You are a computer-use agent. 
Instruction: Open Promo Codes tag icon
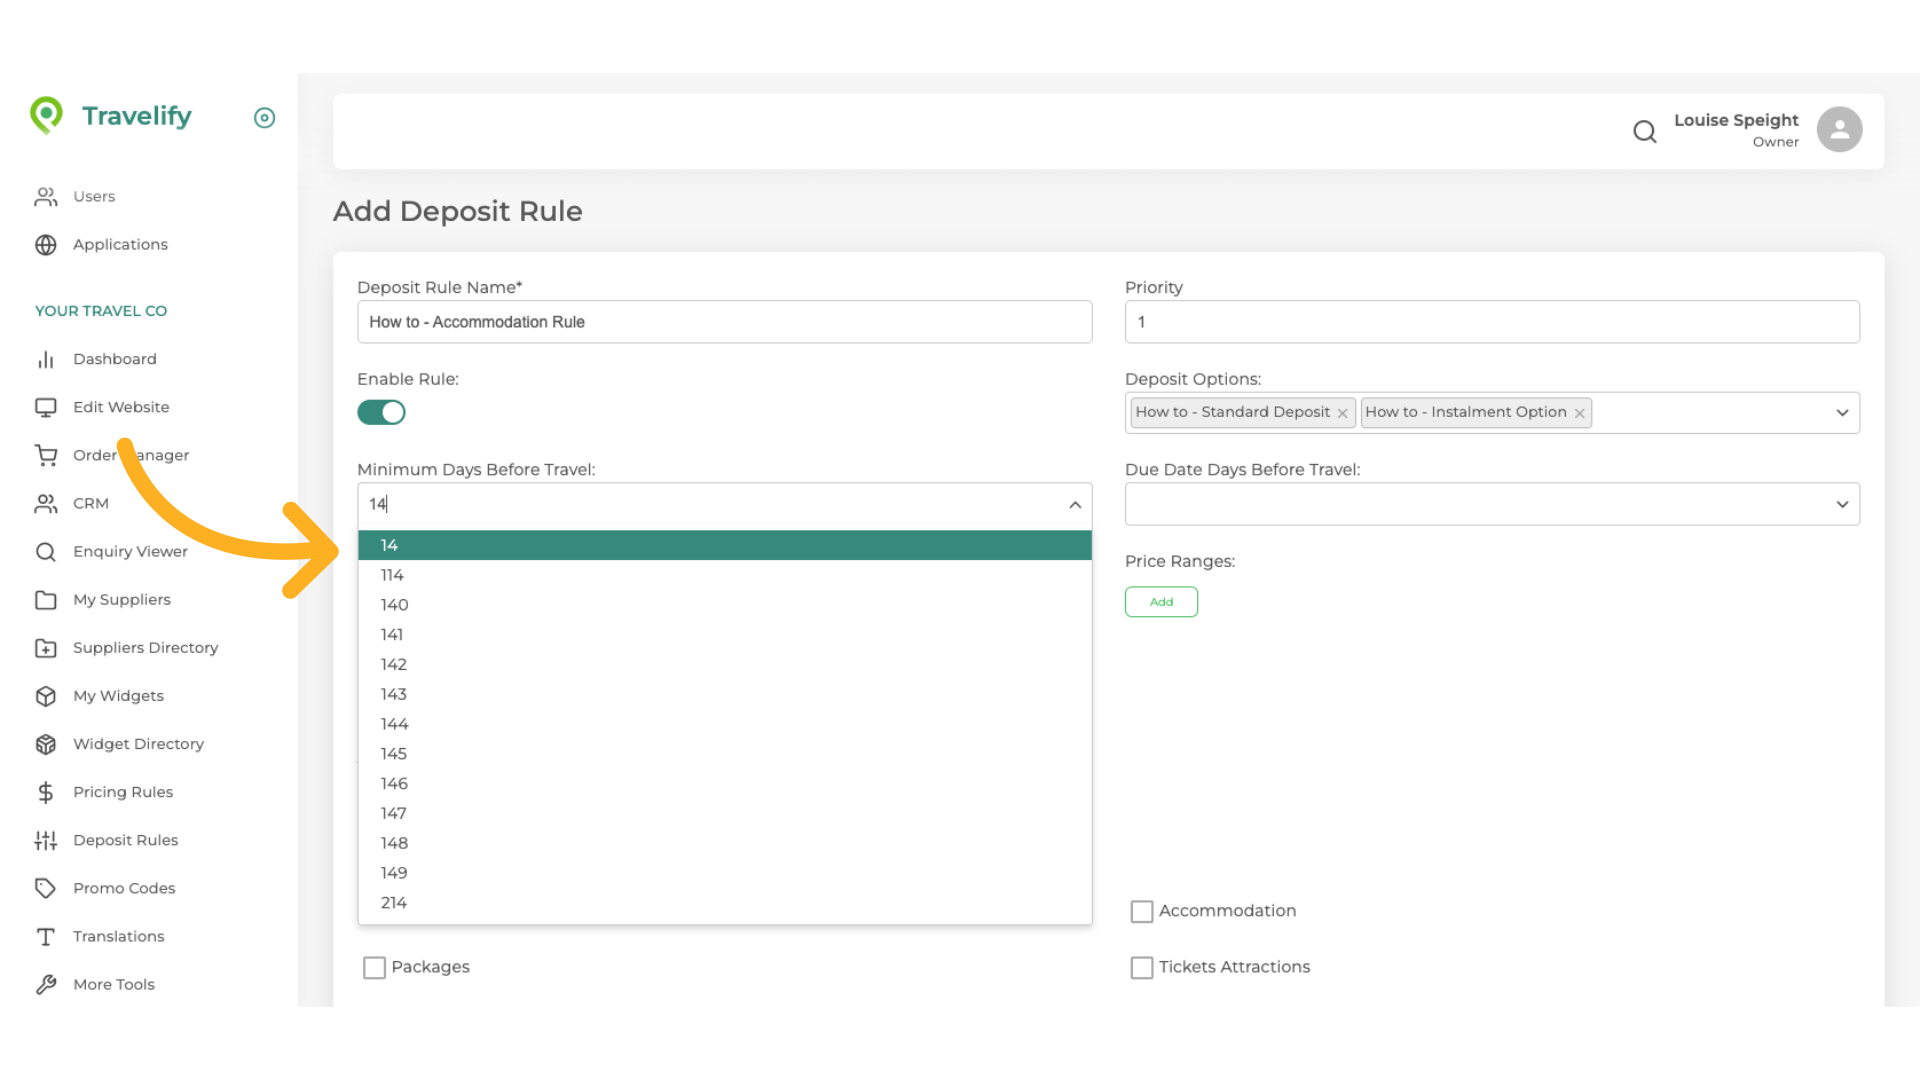click(x=46, y=889)
